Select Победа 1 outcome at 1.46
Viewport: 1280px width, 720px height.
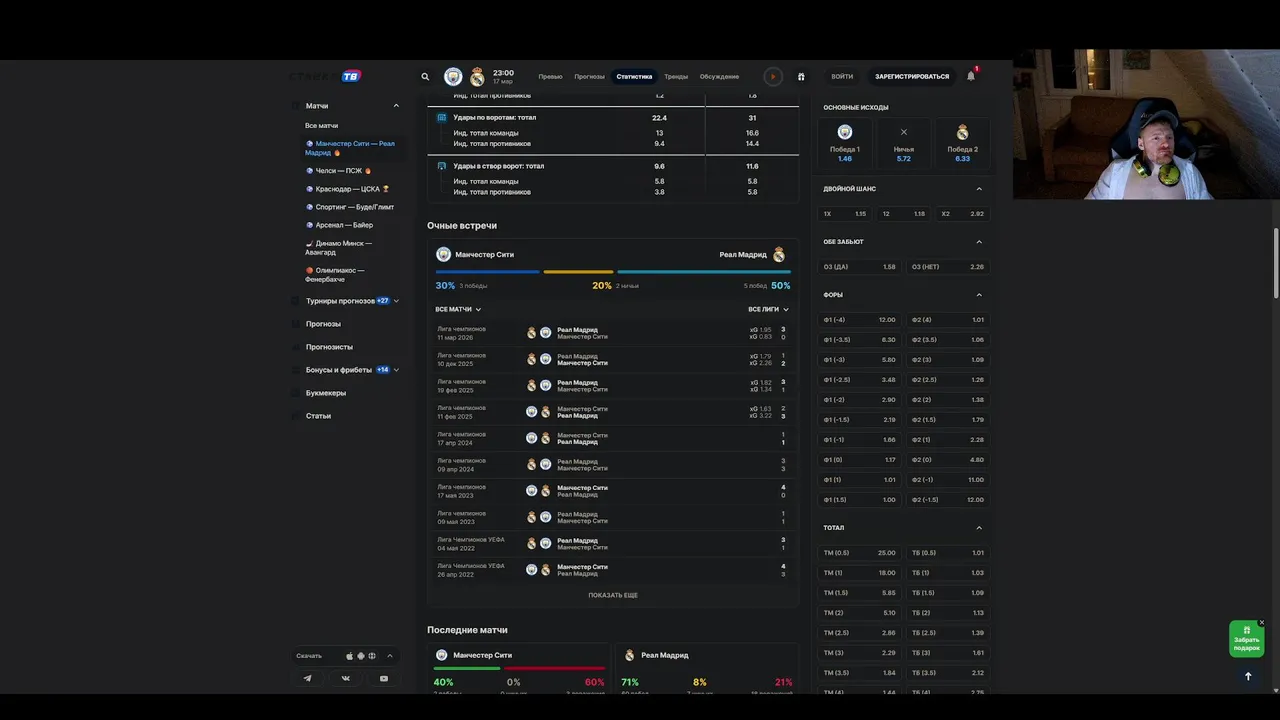point(845,144)
